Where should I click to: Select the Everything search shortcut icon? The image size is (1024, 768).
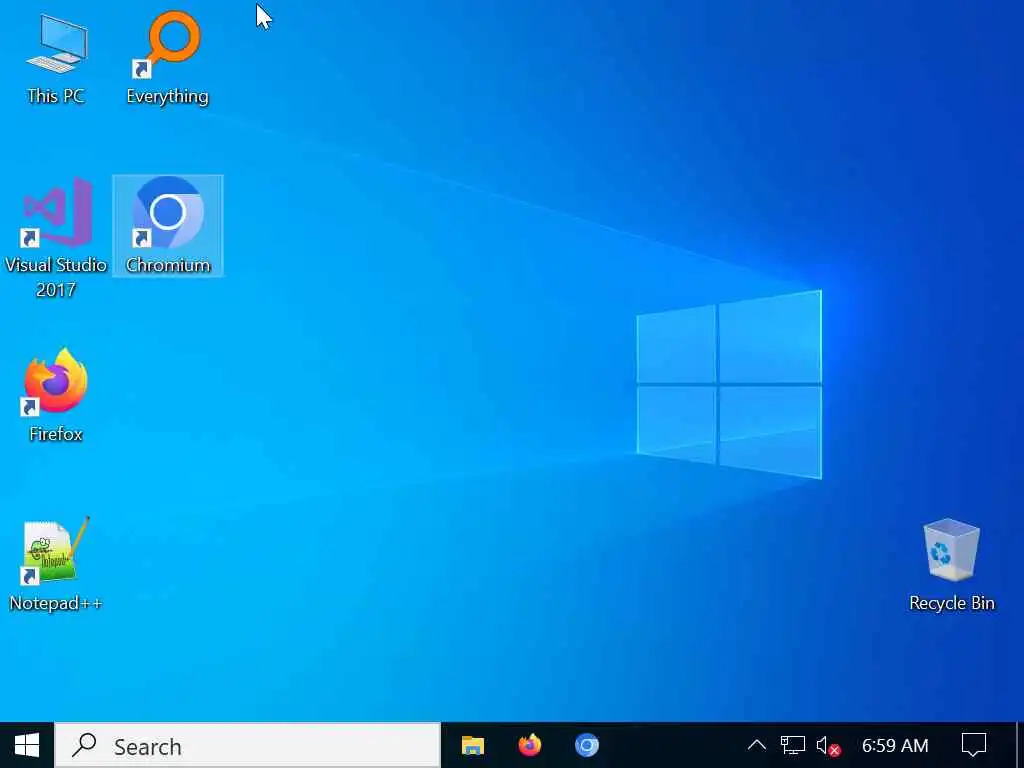click(167, 59)
